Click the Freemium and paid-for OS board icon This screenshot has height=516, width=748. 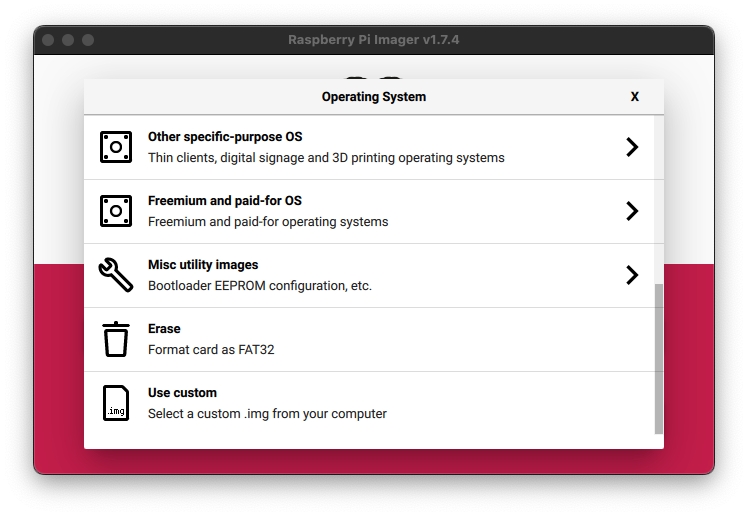[x=116, y=211]
